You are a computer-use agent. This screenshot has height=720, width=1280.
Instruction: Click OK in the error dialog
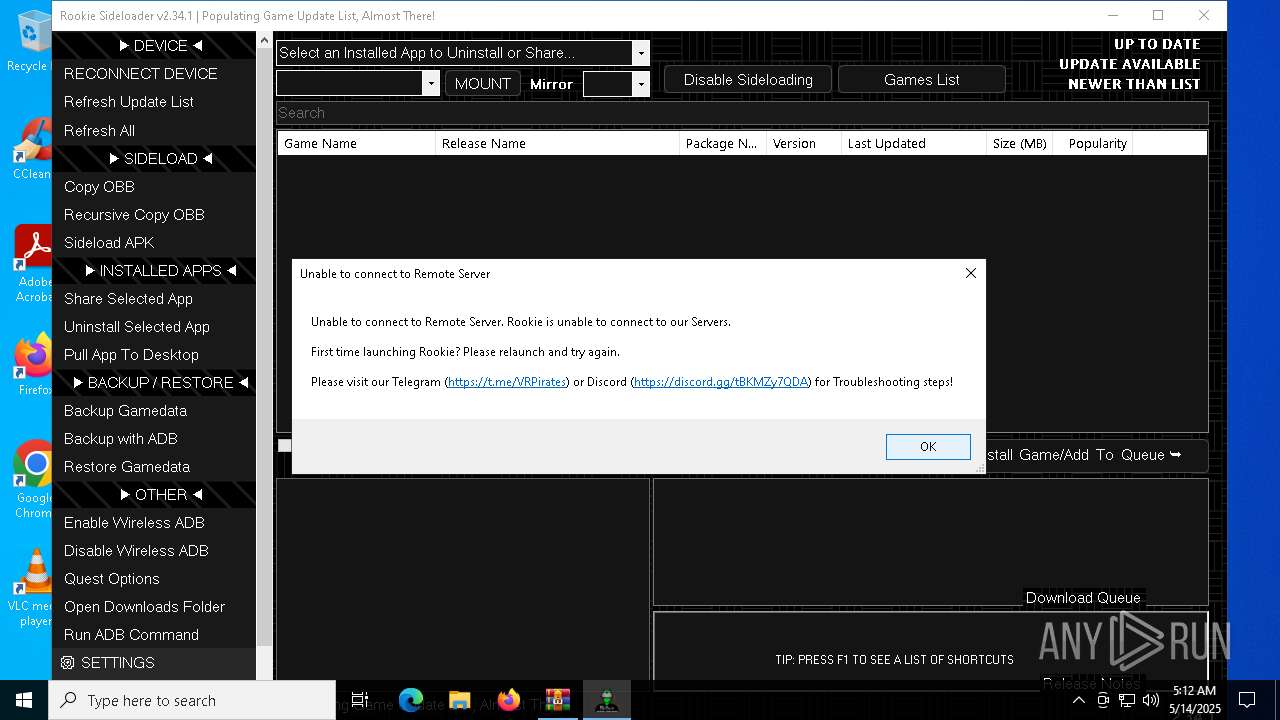click(x=928, y=447)
